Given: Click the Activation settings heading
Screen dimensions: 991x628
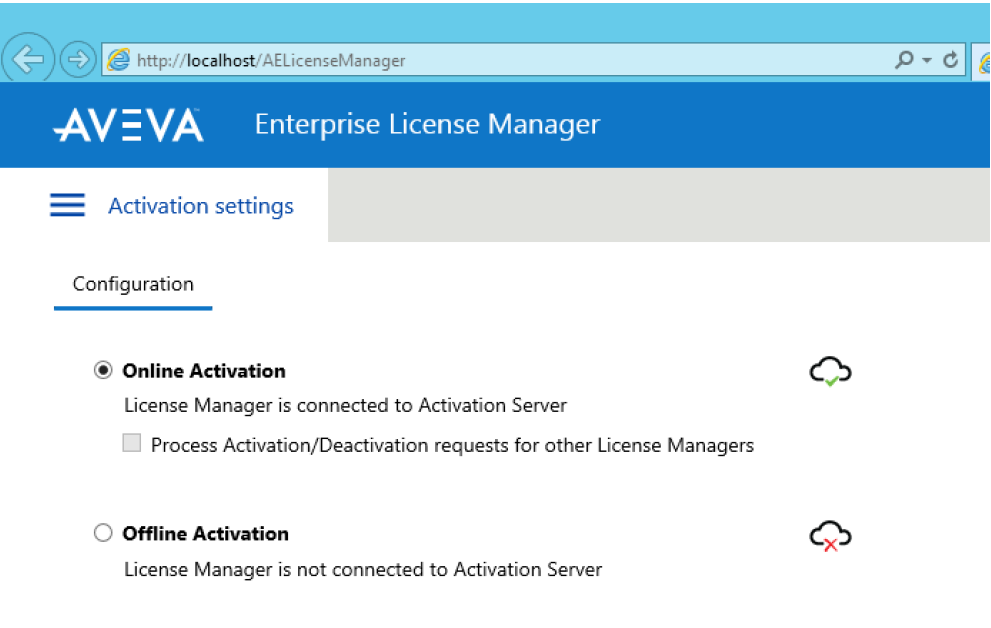Looking at the screenshot, I should [x=201, y=206].
